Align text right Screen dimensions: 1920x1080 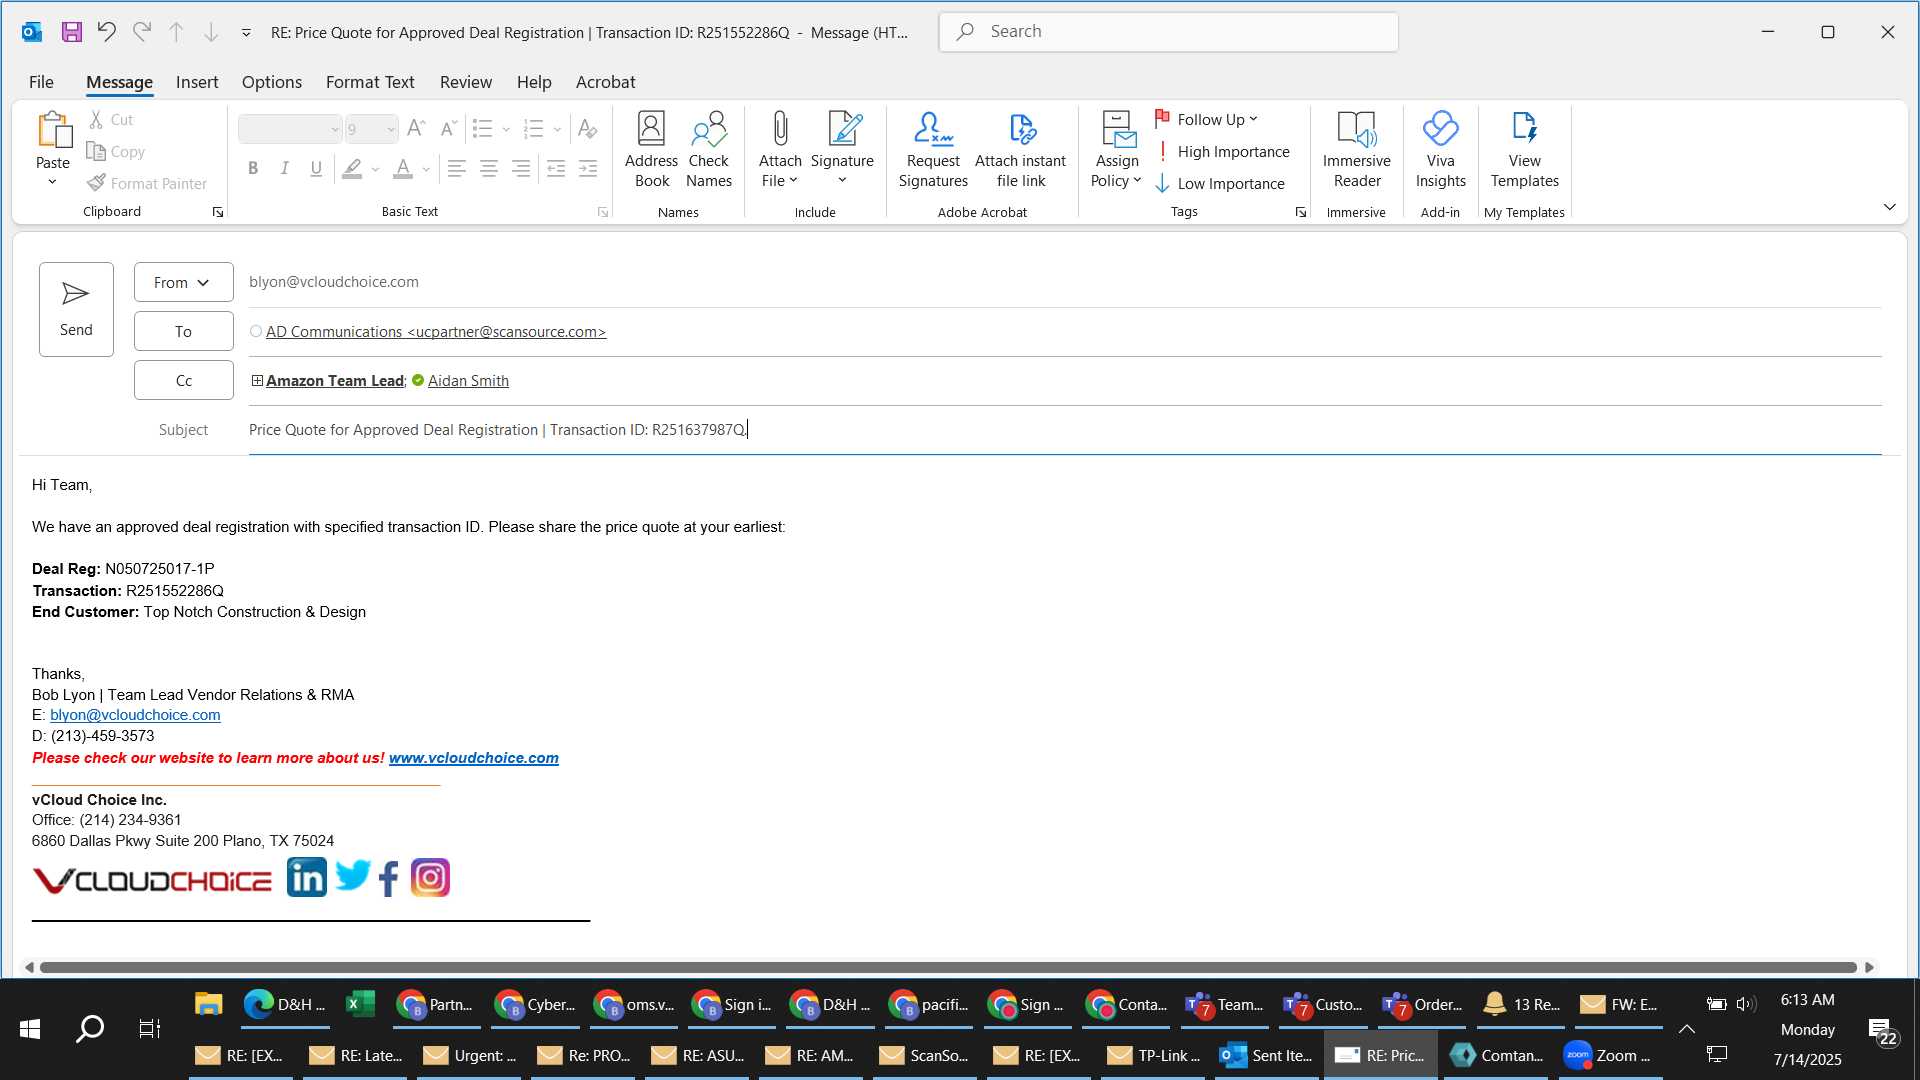tap(521, 169)
